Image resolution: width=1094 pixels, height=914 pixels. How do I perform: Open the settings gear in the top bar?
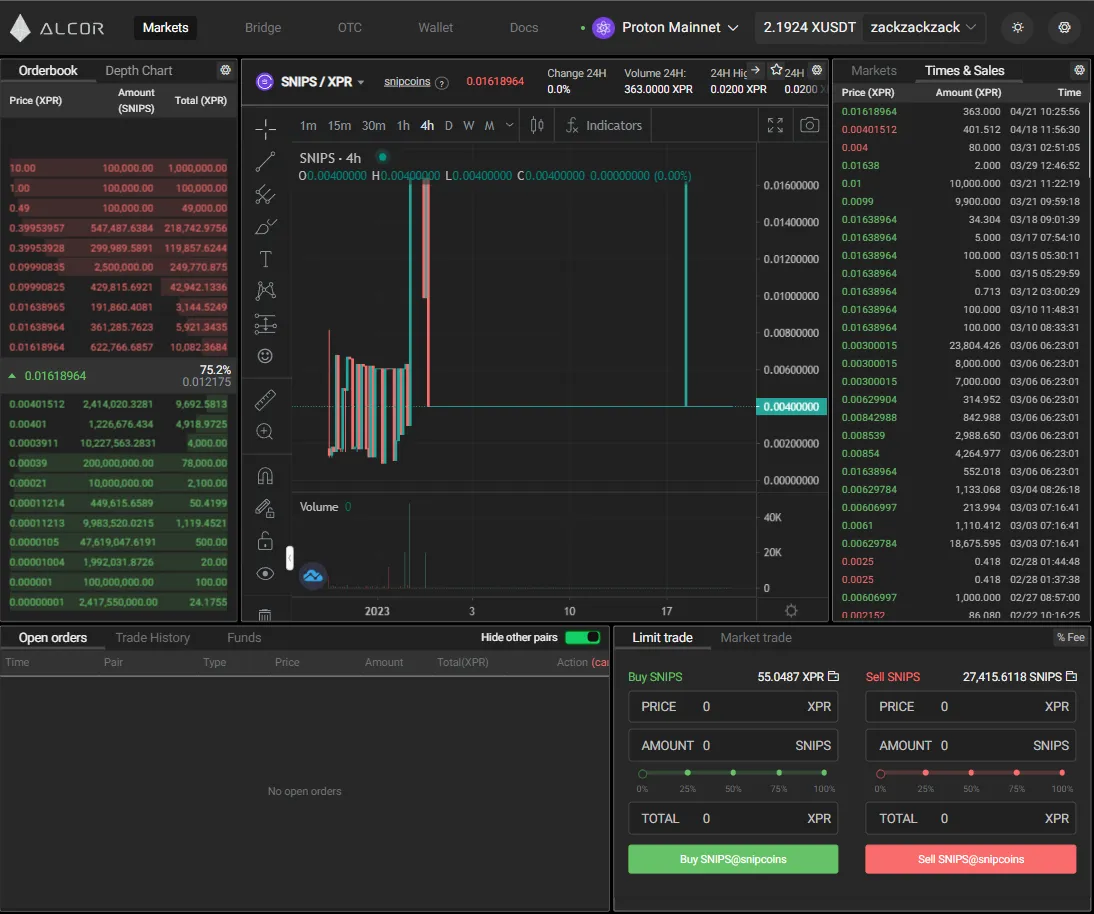click(1064, 28)
